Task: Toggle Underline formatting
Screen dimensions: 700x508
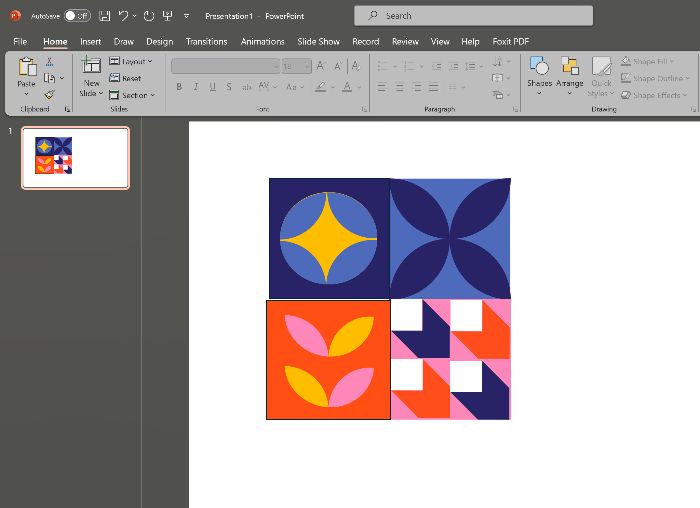Action: (x=212, y=87)
